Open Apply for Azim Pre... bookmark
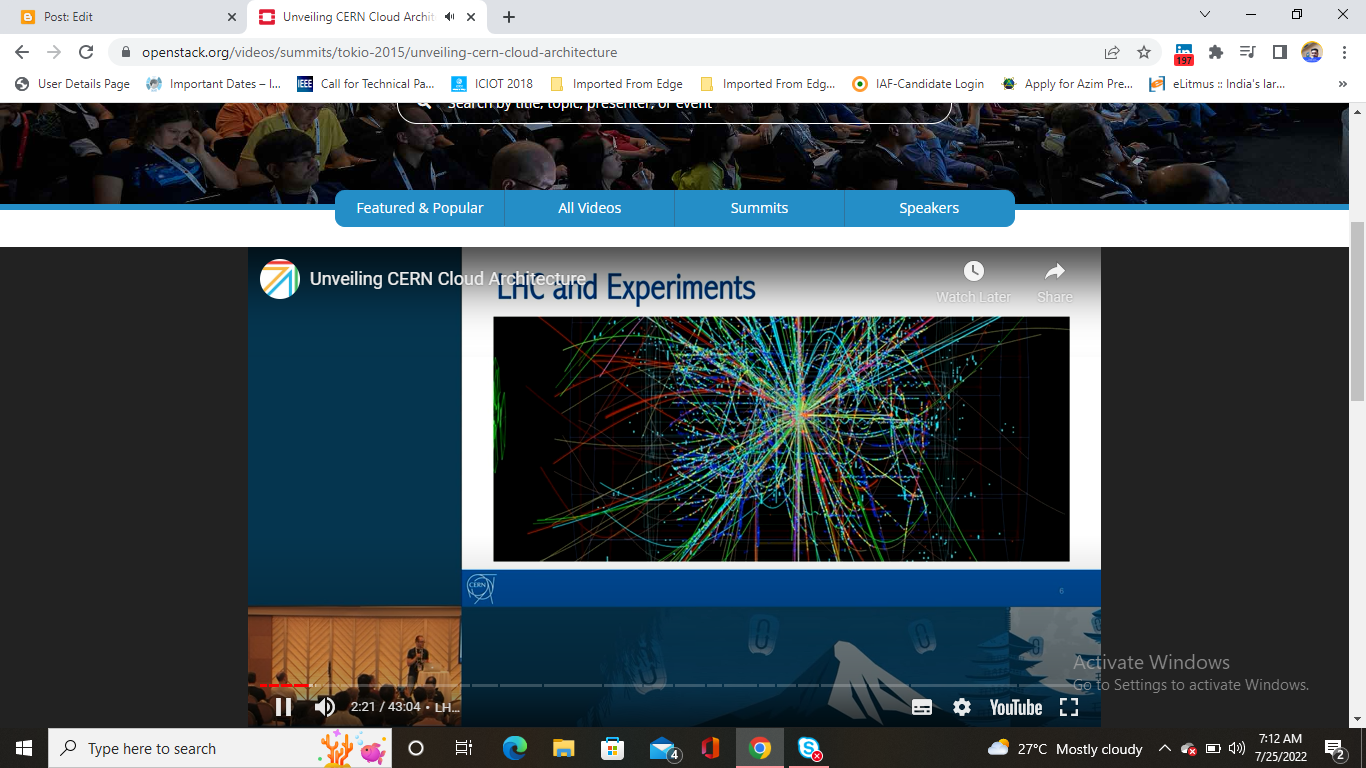Viewport: 1366px width, 768px height. [x=1066, y=84]
